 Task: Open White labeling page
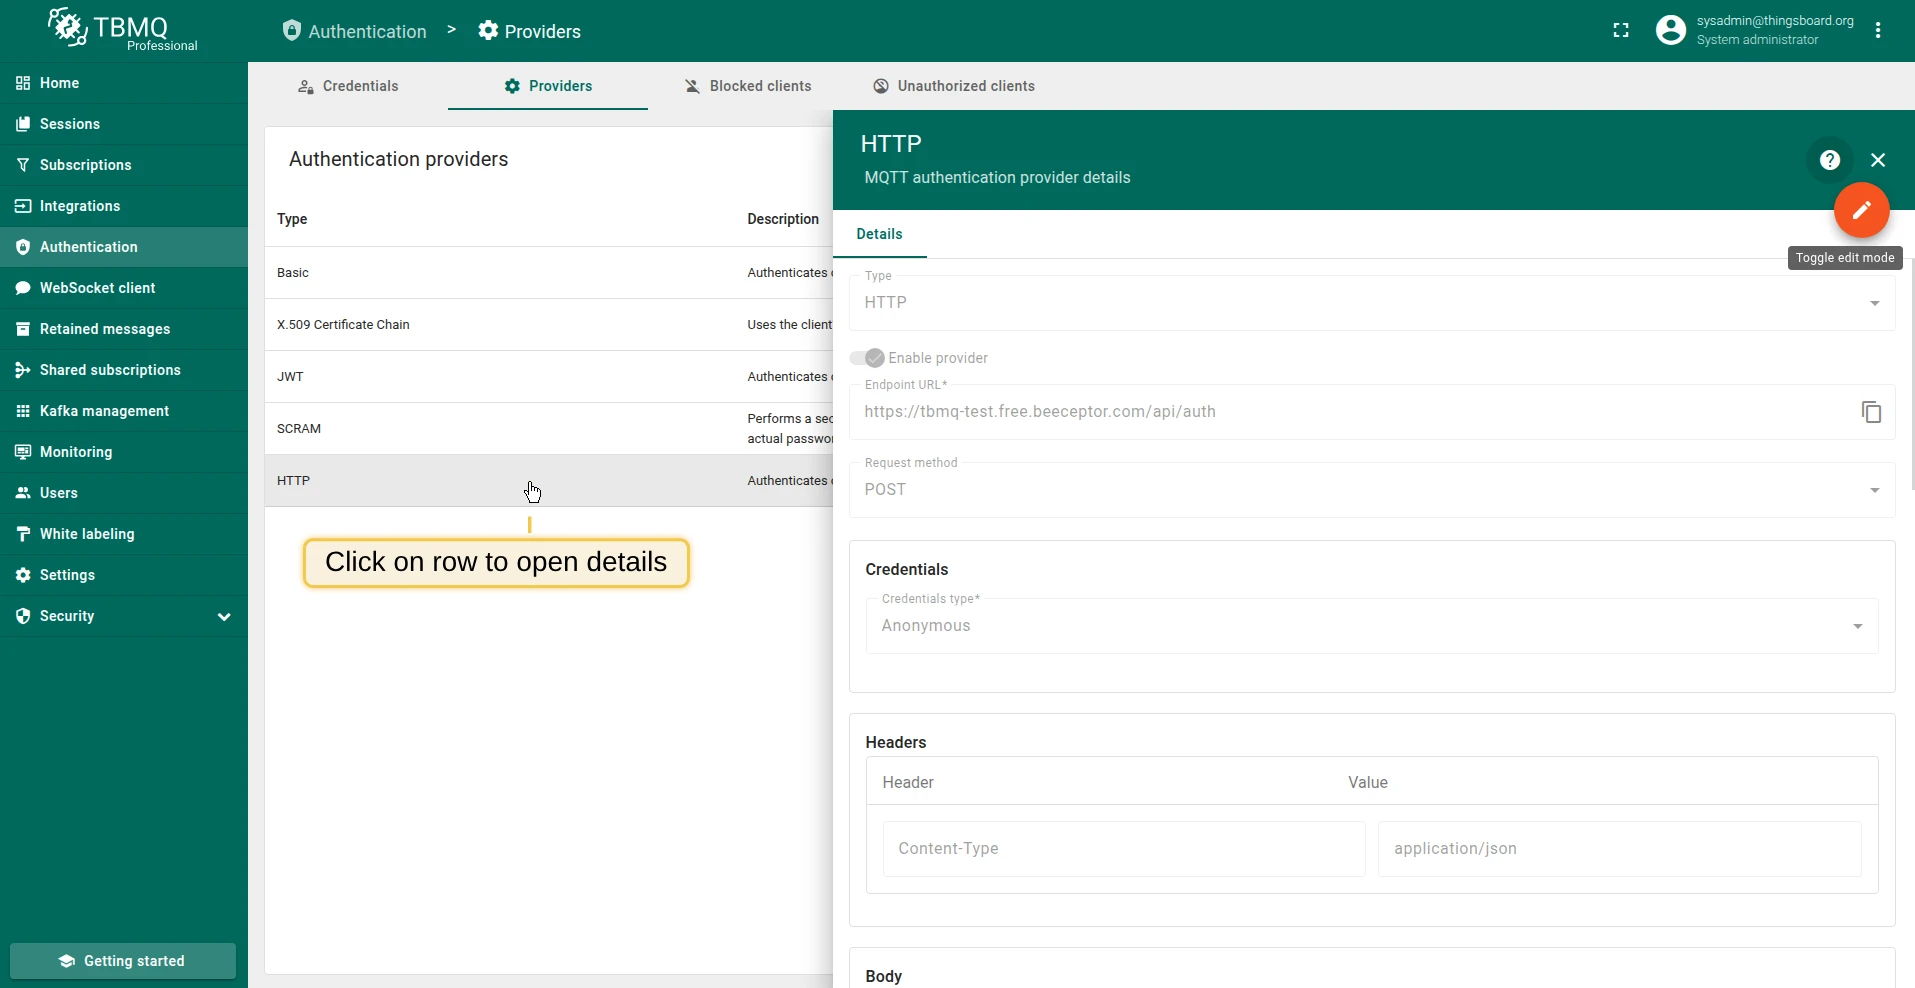coord(124,534)
